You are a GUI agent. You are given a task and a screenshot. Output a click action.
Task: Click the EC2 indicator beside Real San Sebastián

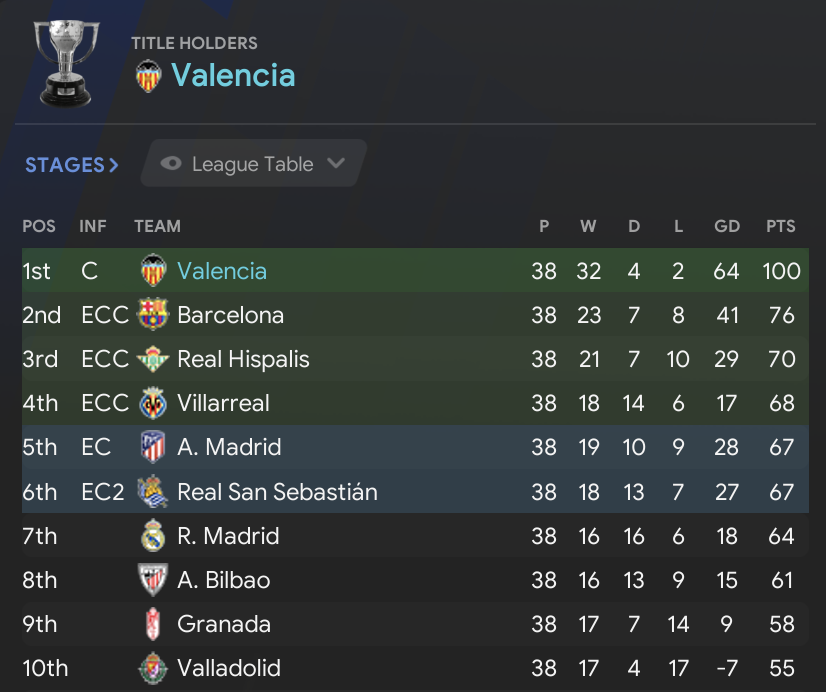[100, 492]
